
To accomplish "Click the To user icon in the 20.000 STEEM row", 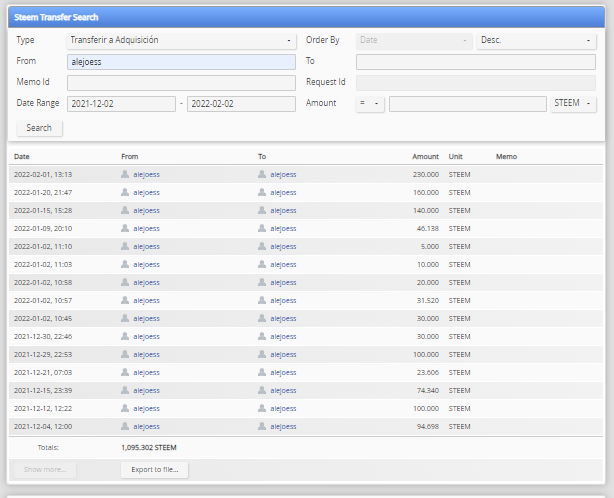I will (x=262, y=282).
